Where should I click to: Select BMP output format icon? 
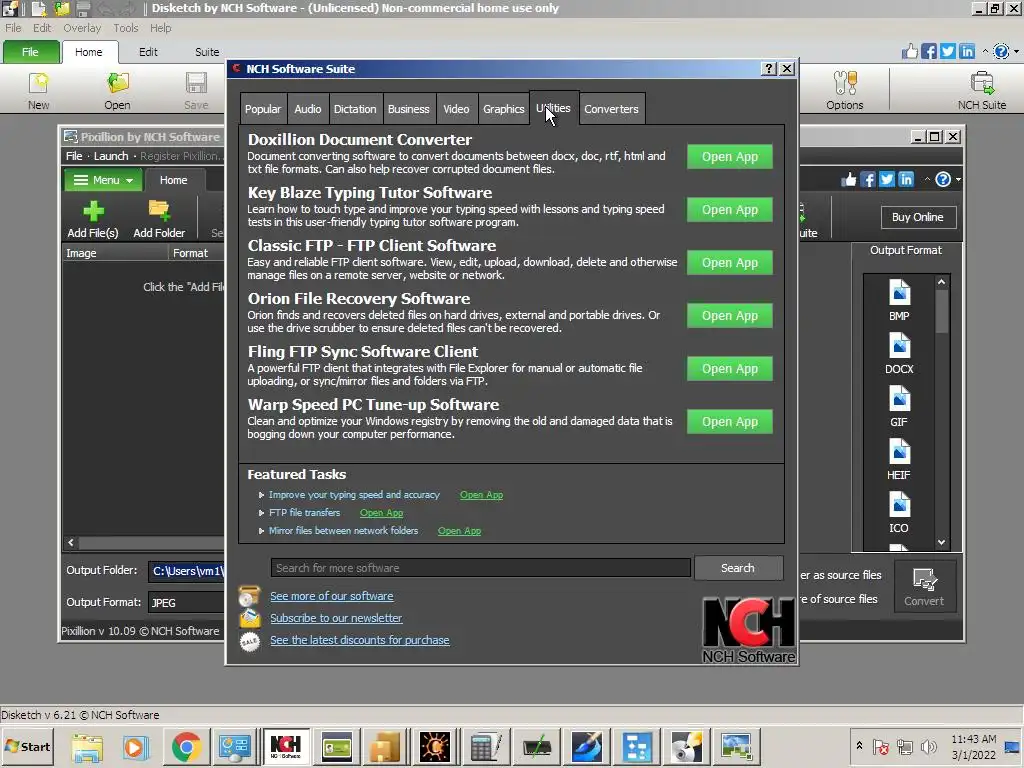point(899,300)
